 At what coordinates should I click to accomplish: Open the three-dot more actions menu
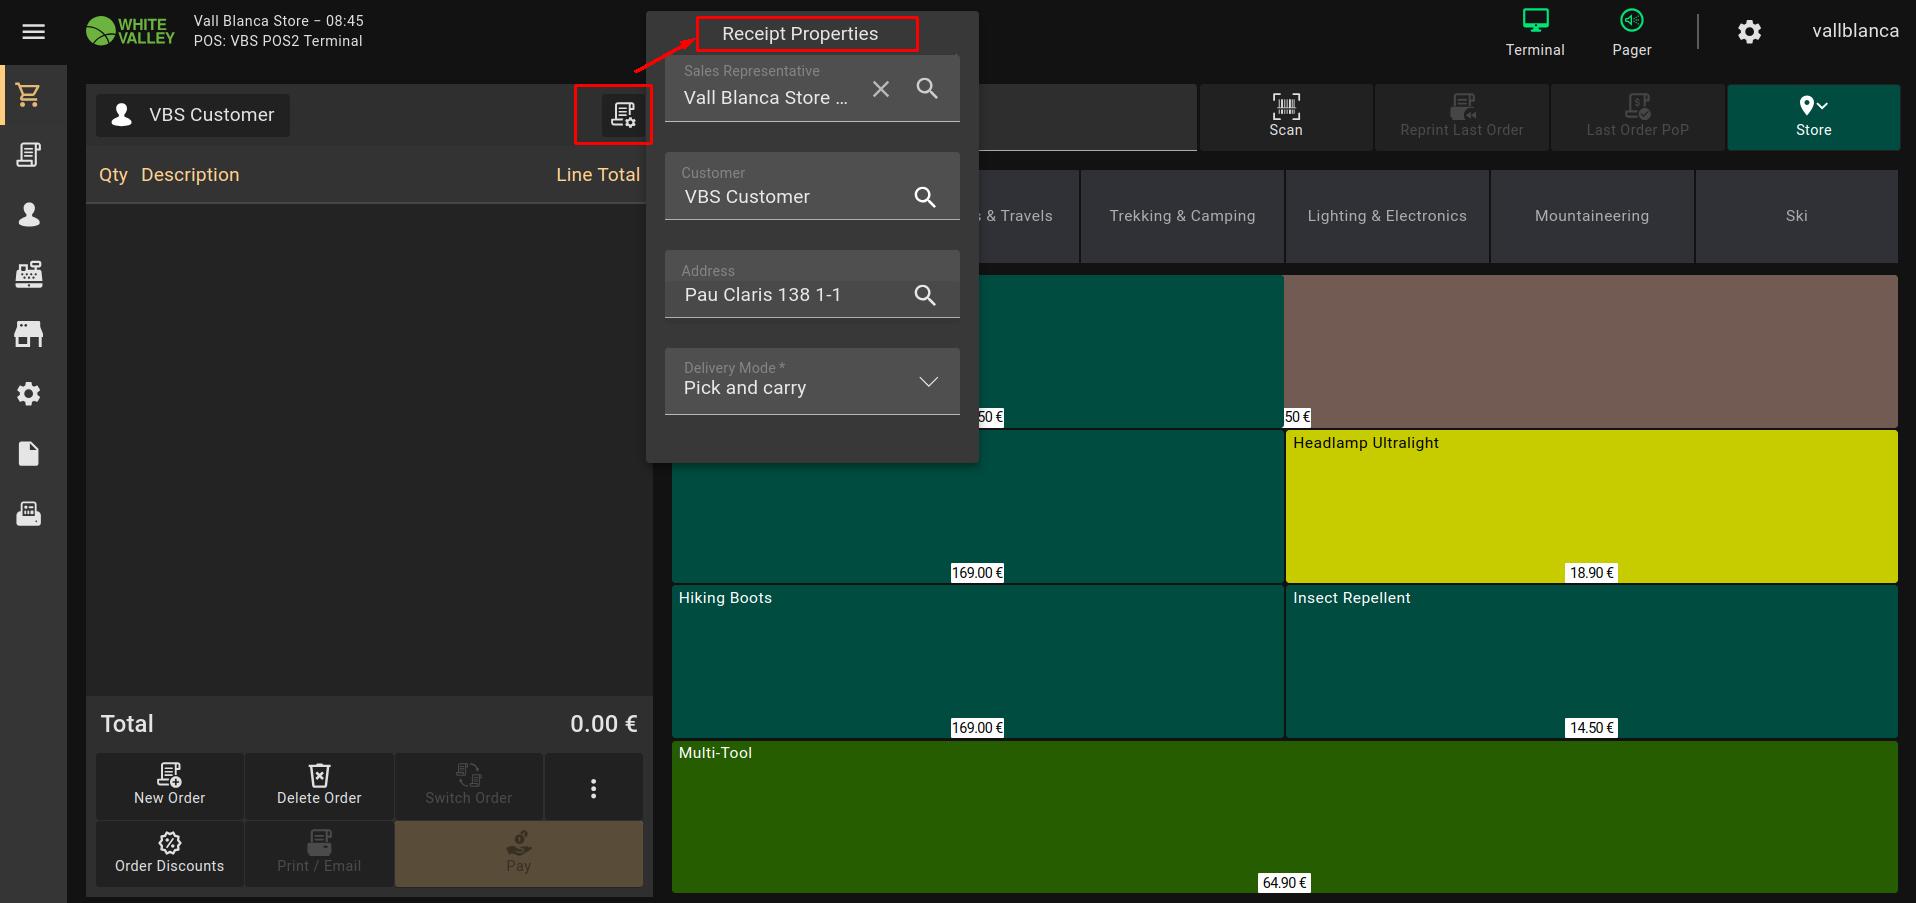593,788
